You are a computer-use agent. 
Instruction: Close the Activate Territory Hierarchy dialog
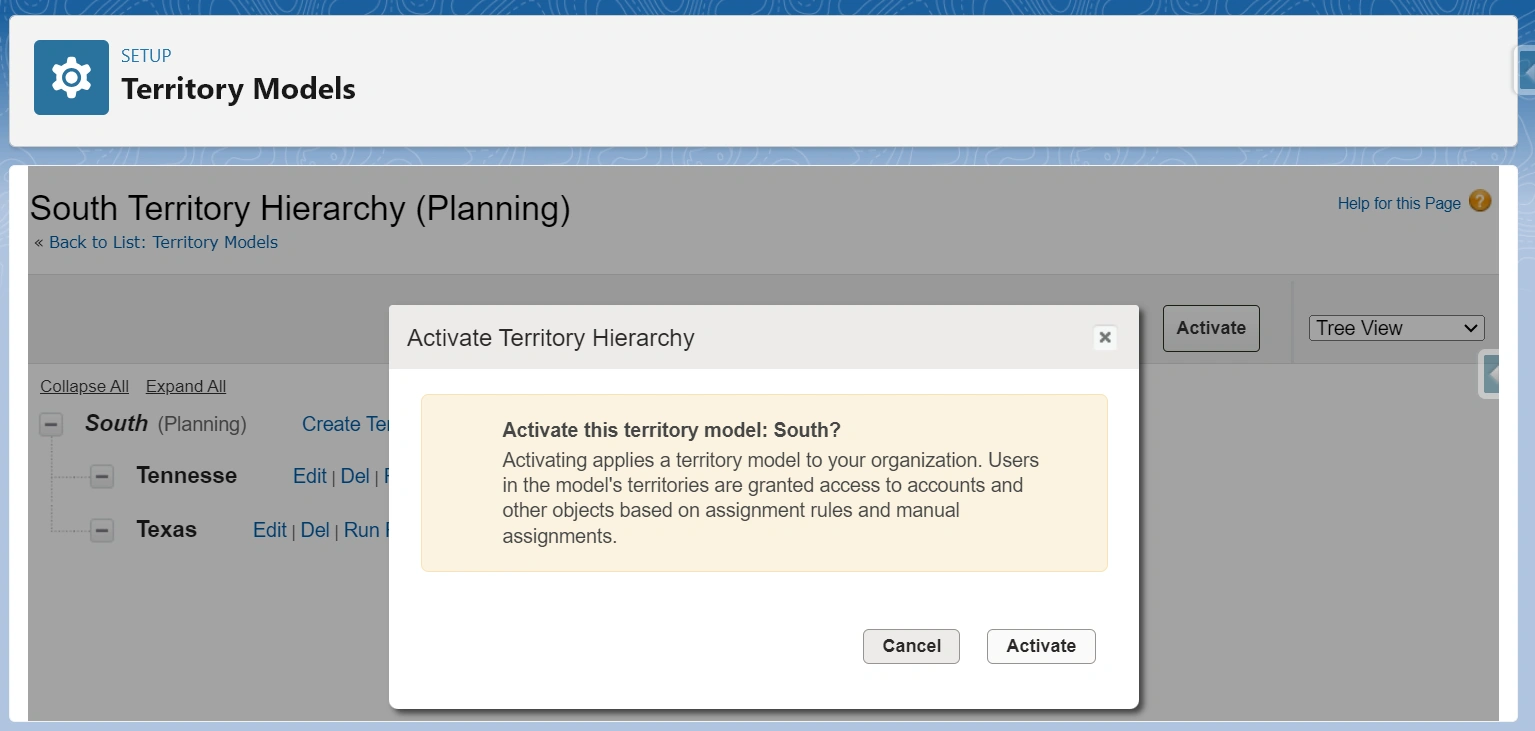(x=1104, y=337)
